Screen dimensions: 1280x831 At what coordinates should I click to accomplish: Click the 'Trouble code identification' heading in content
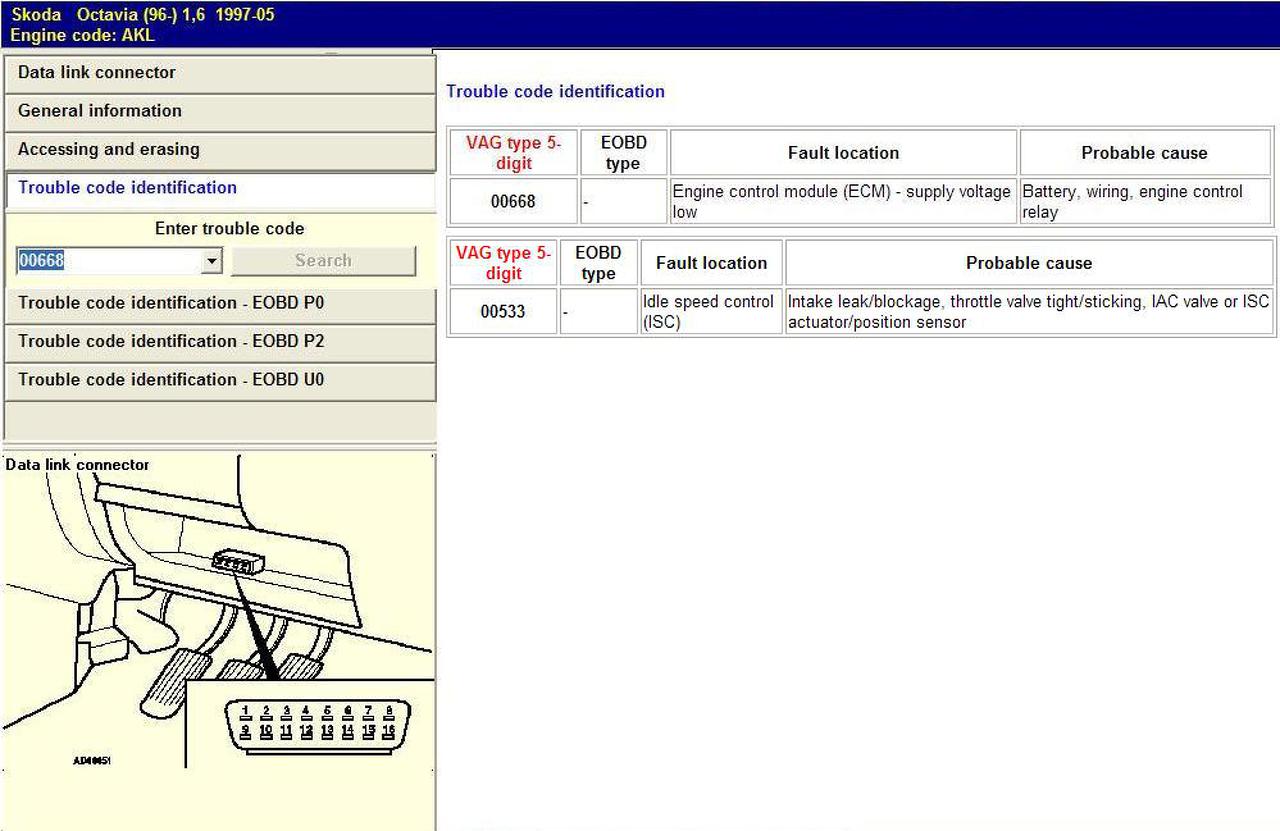pyautogui.click(x=555, y=92)
